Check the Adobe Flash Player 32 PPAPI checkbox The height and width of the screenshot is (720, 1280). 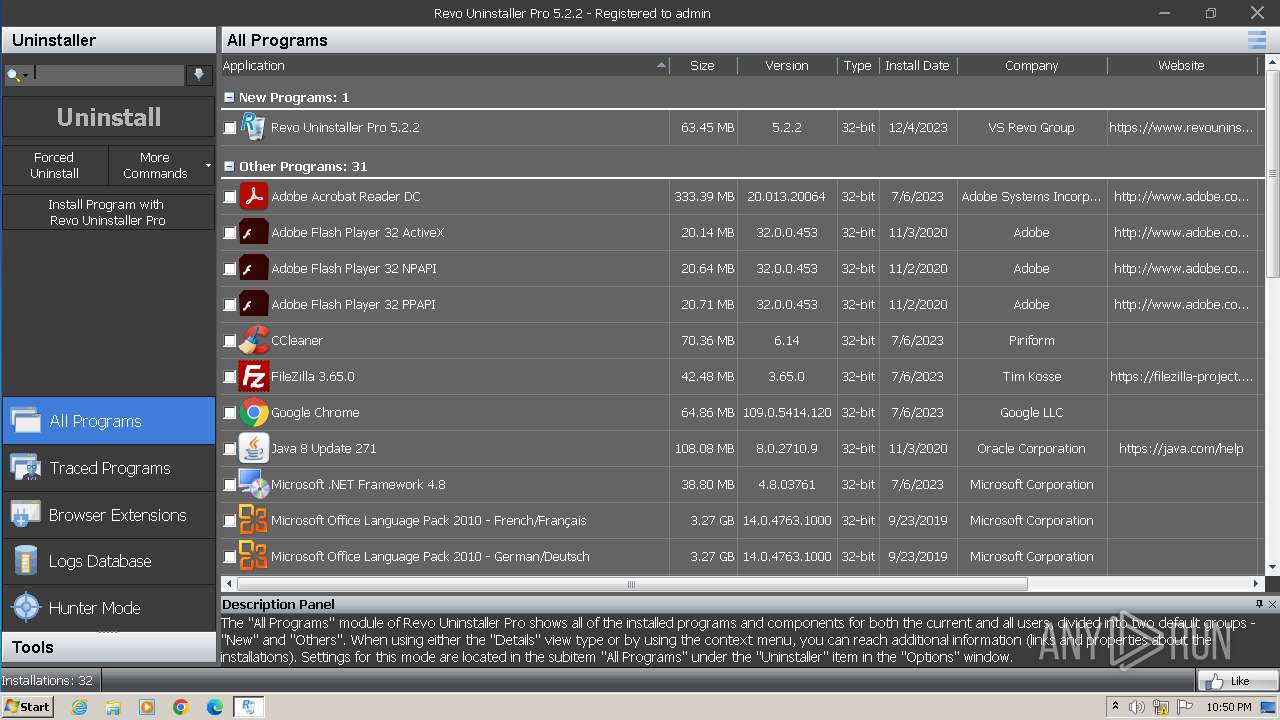tap(230, 305)
